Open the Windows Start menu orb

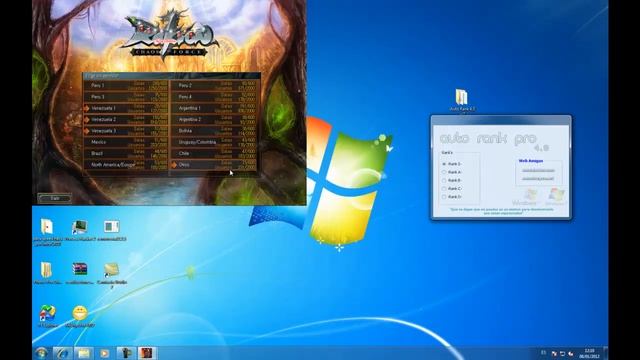click(42, 353)
